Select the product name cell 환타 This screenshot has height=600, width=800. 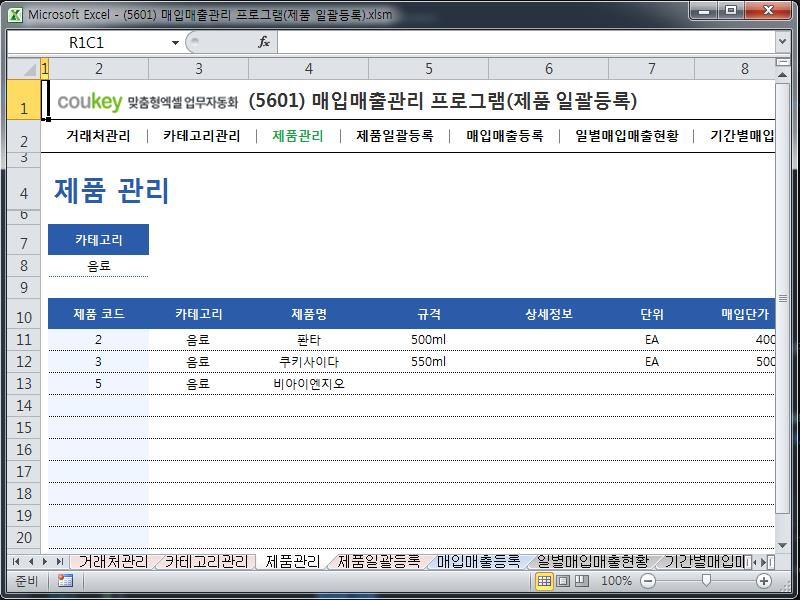click(x=309, y=340)
